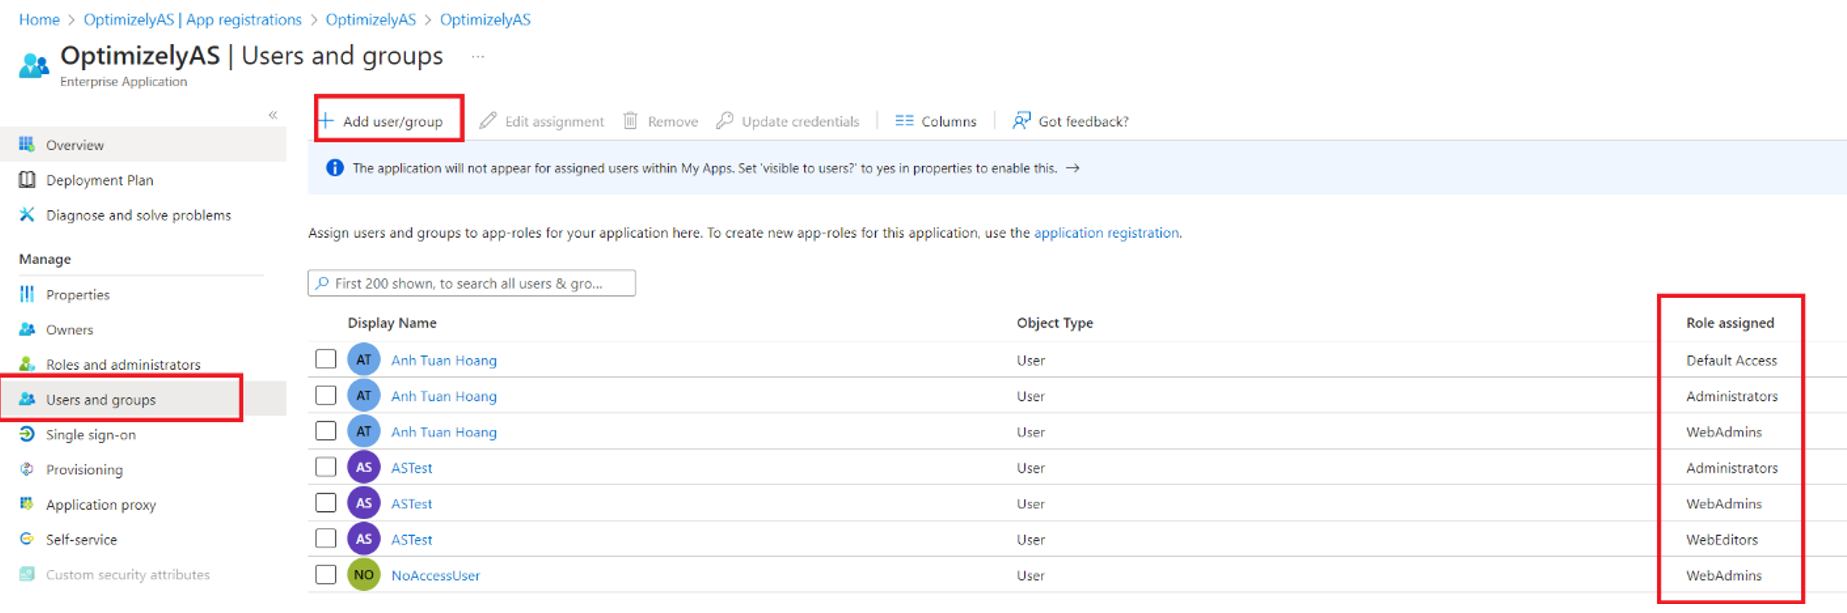Tick the checkbox for NoAccessUser

click(326, 575)
